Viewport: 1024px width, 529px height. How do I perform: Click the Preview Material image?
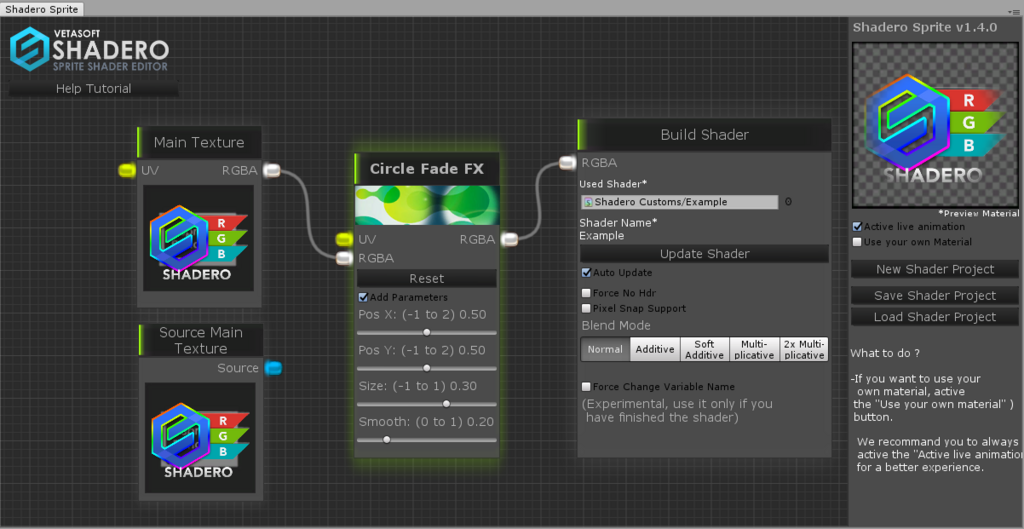pyautogui.click(x=935, y=125)
